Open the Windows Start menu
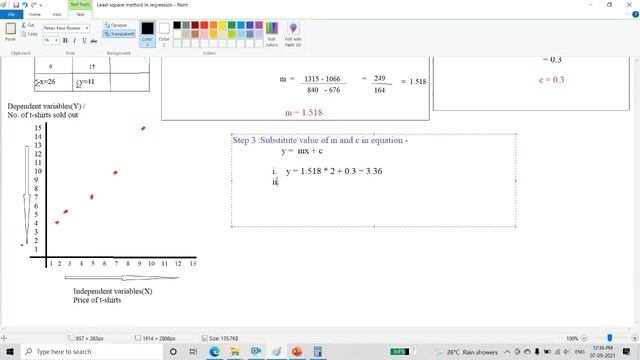 pos(10,351)
